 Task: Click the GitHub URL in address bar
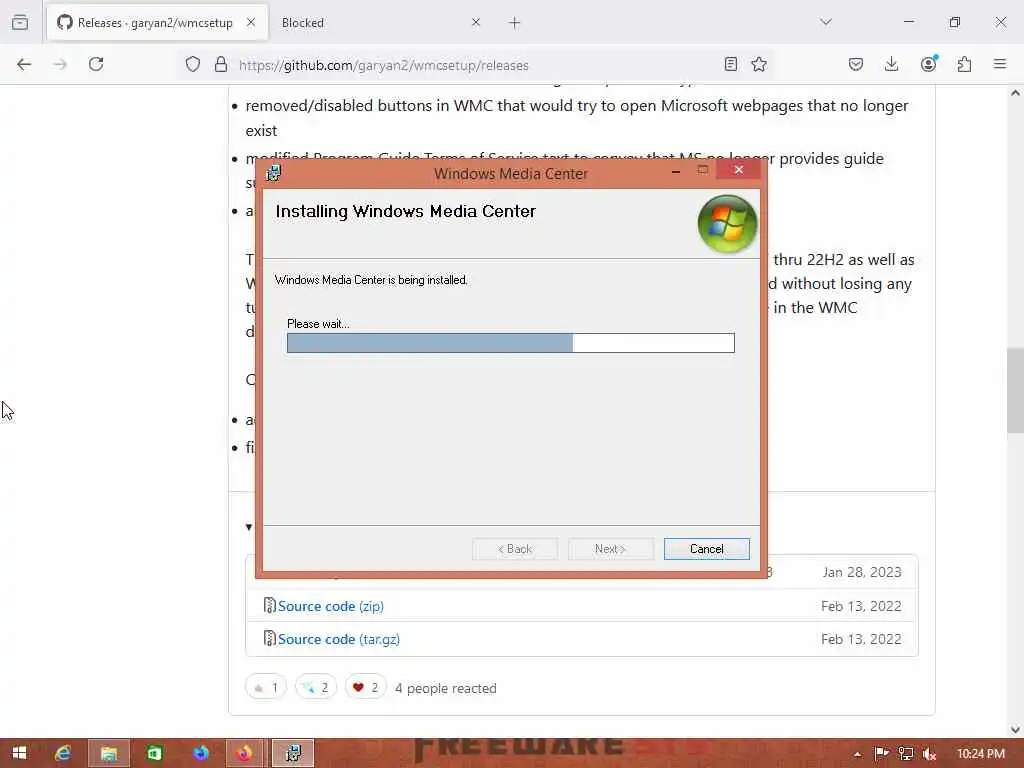pyautogui.click(x=383, y=65)
